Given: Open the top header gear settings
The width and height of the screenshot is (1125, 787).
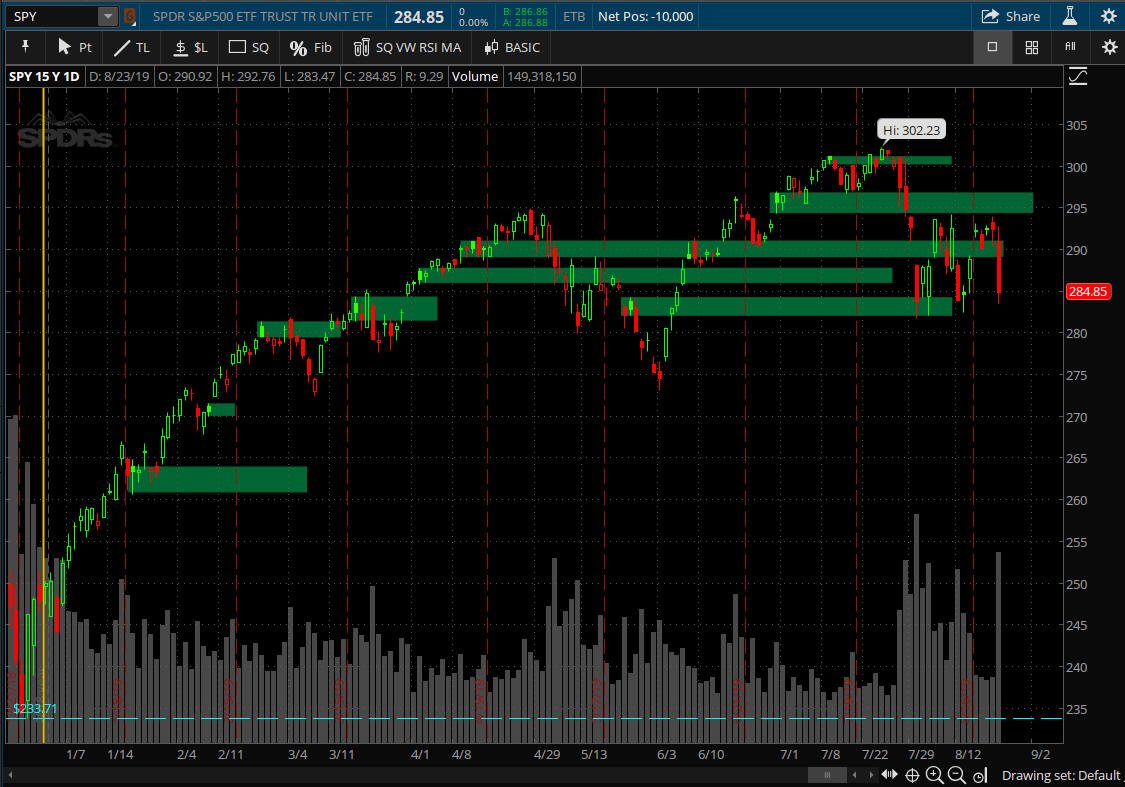Looking at the screenshot, I should pos(1108,16).
